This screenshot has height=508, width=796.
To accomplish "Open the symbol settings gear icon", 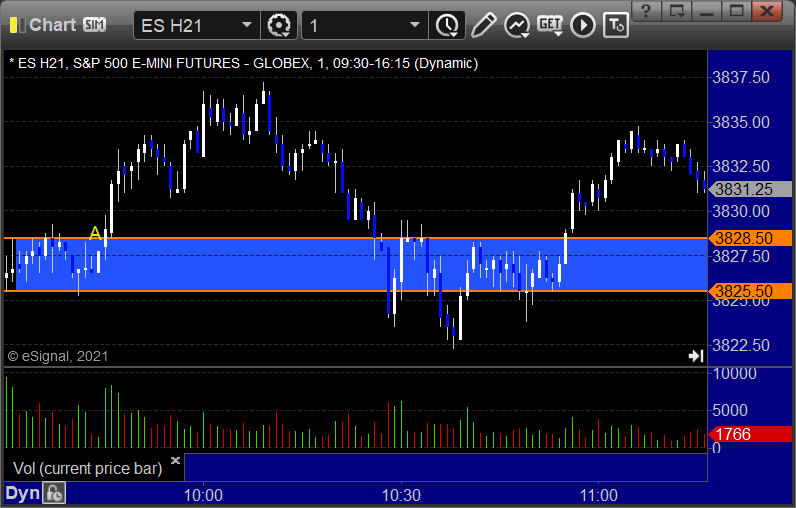I will [x=279, y=25].
